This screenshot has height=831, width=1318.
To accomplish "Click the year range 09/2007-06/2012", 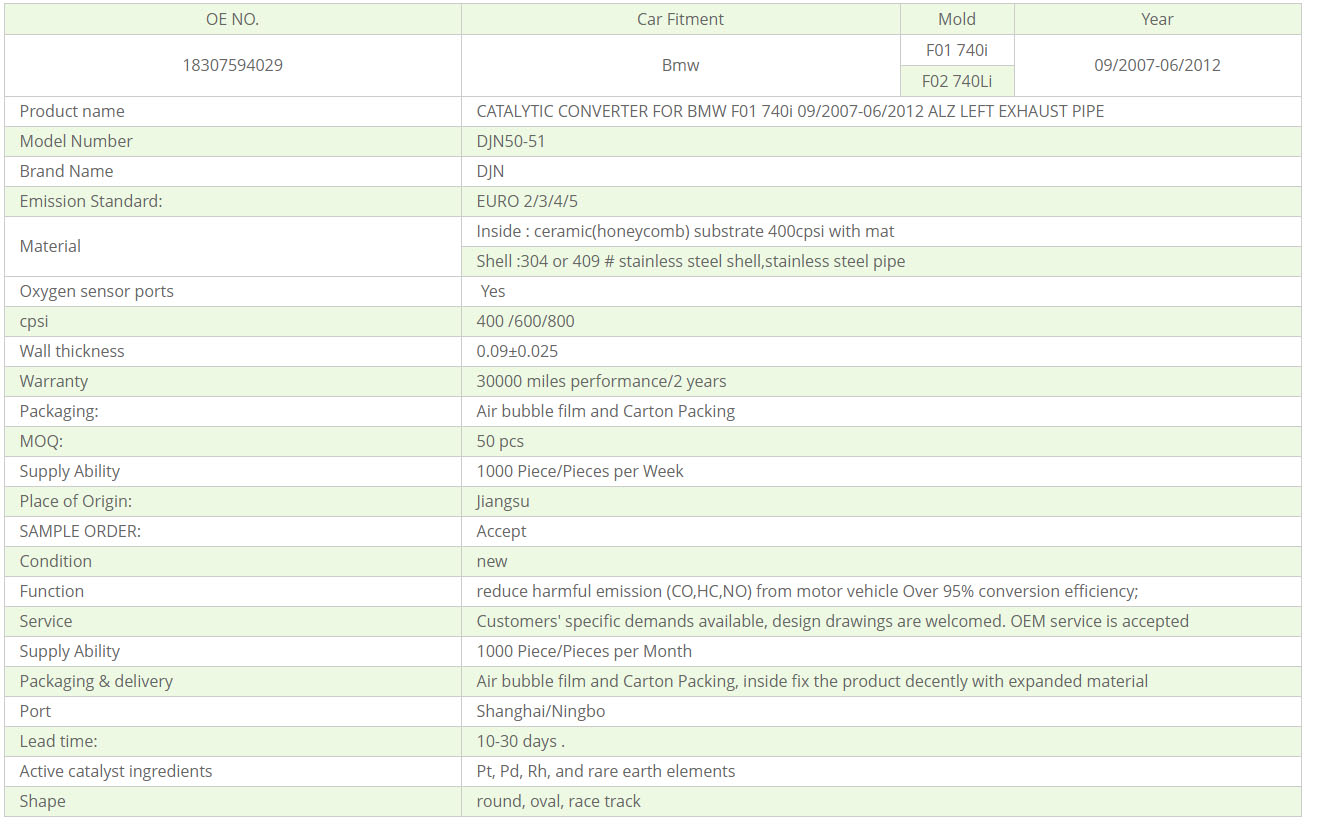I will pyautogui.click(x=1157, y=65).
